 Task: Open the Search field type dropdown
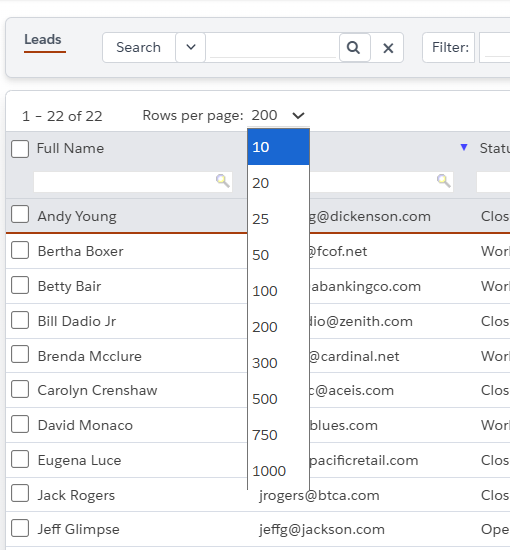tap(190, 47)
